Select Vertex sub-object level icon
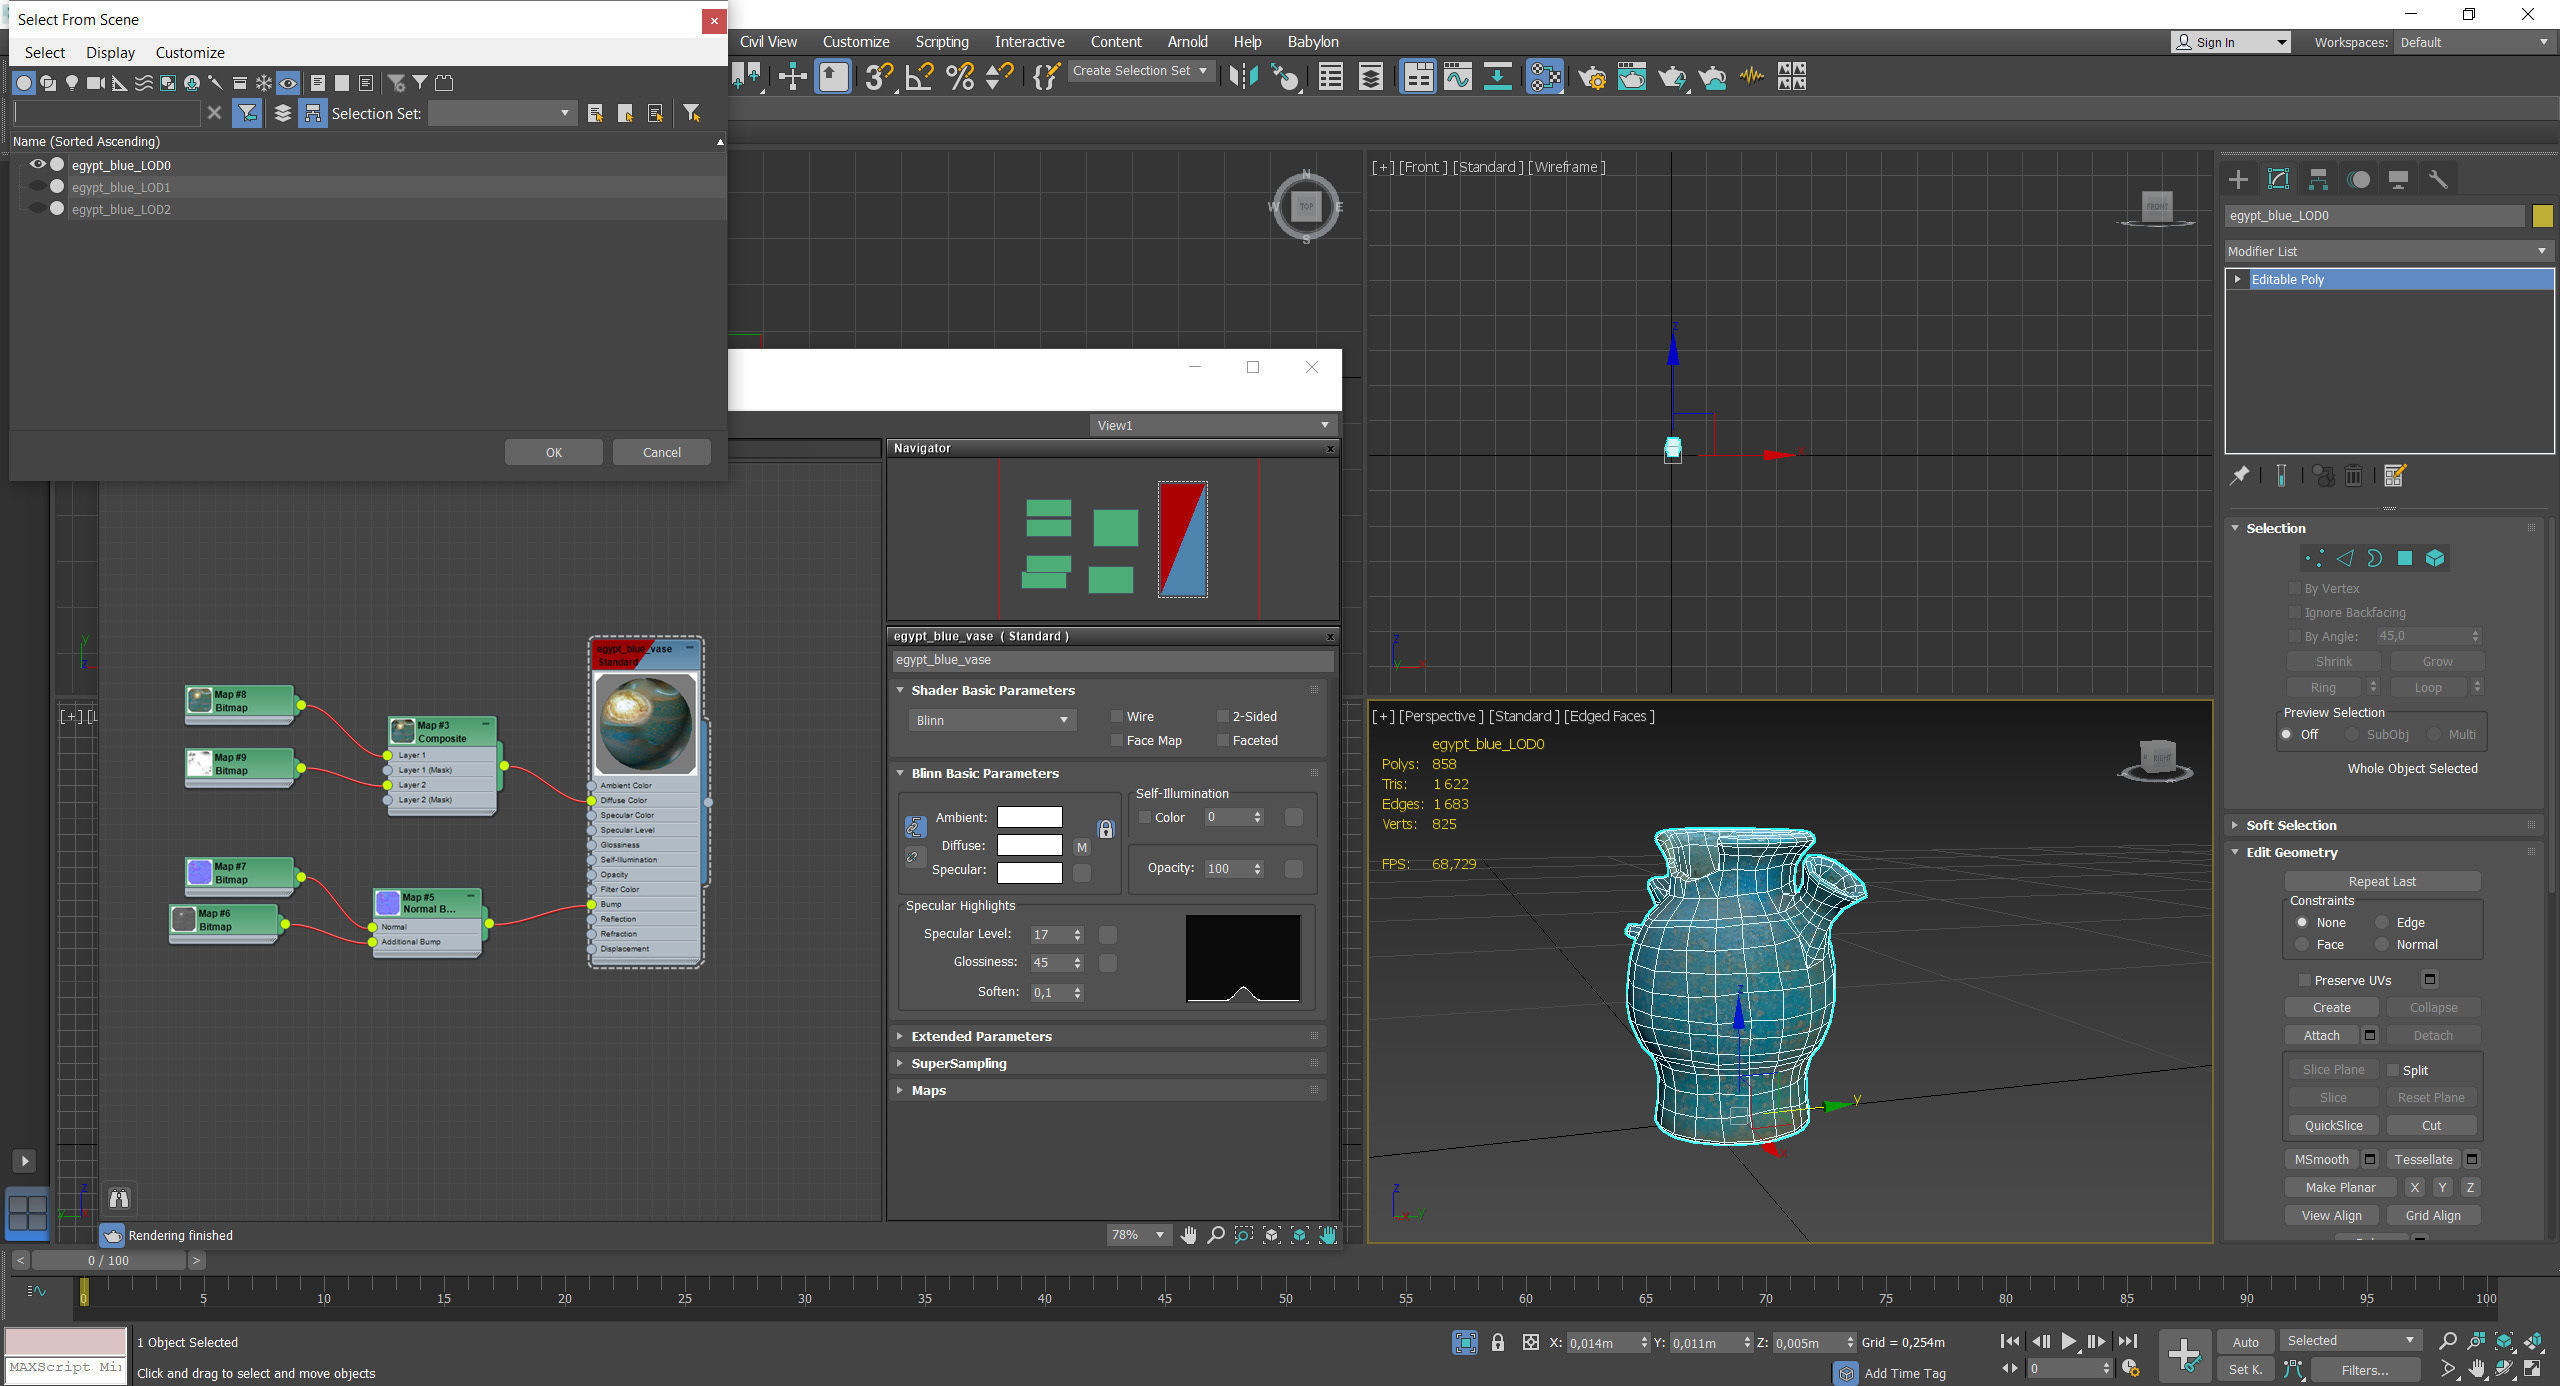Viewport: 2560px width, 1386px height. click(2314, 559)
